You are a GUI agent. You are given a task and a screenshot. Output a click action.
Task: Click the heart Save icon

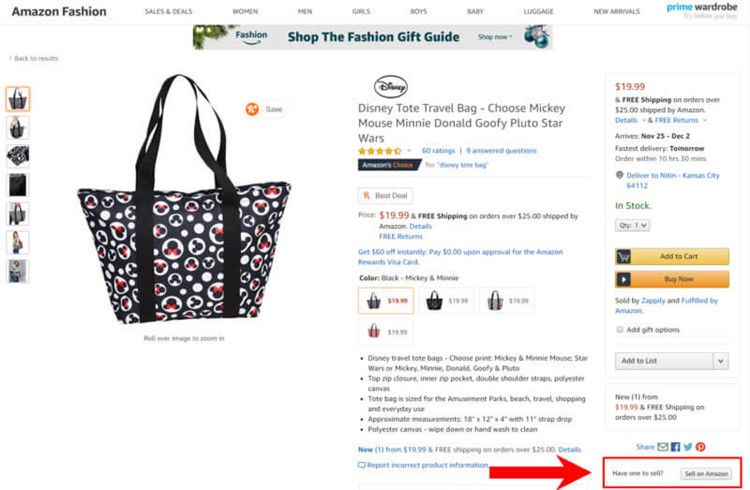point(252,109)
